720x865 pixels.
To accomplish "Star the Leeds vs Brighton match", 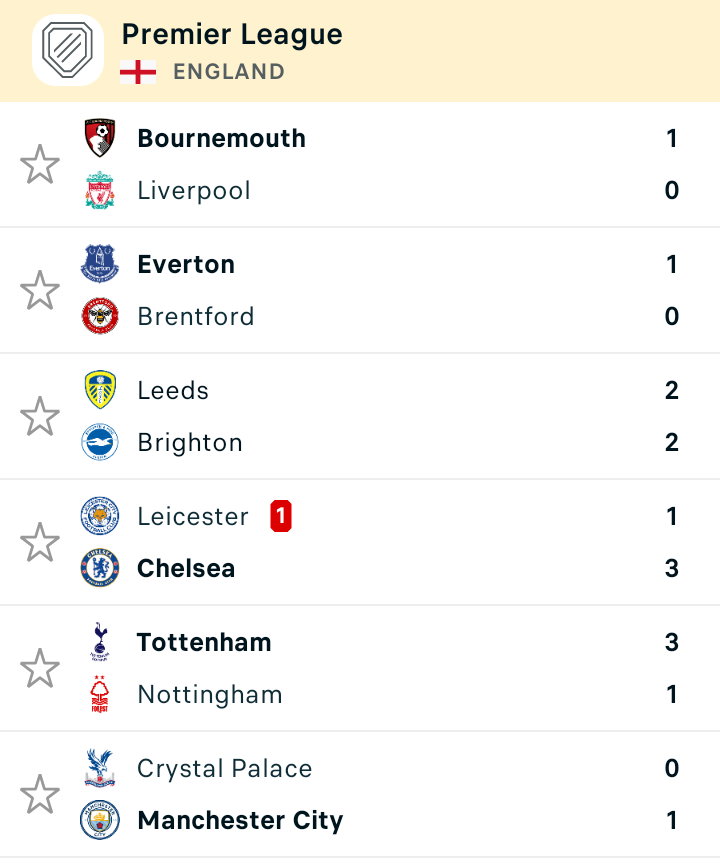I will coord(40,416).
